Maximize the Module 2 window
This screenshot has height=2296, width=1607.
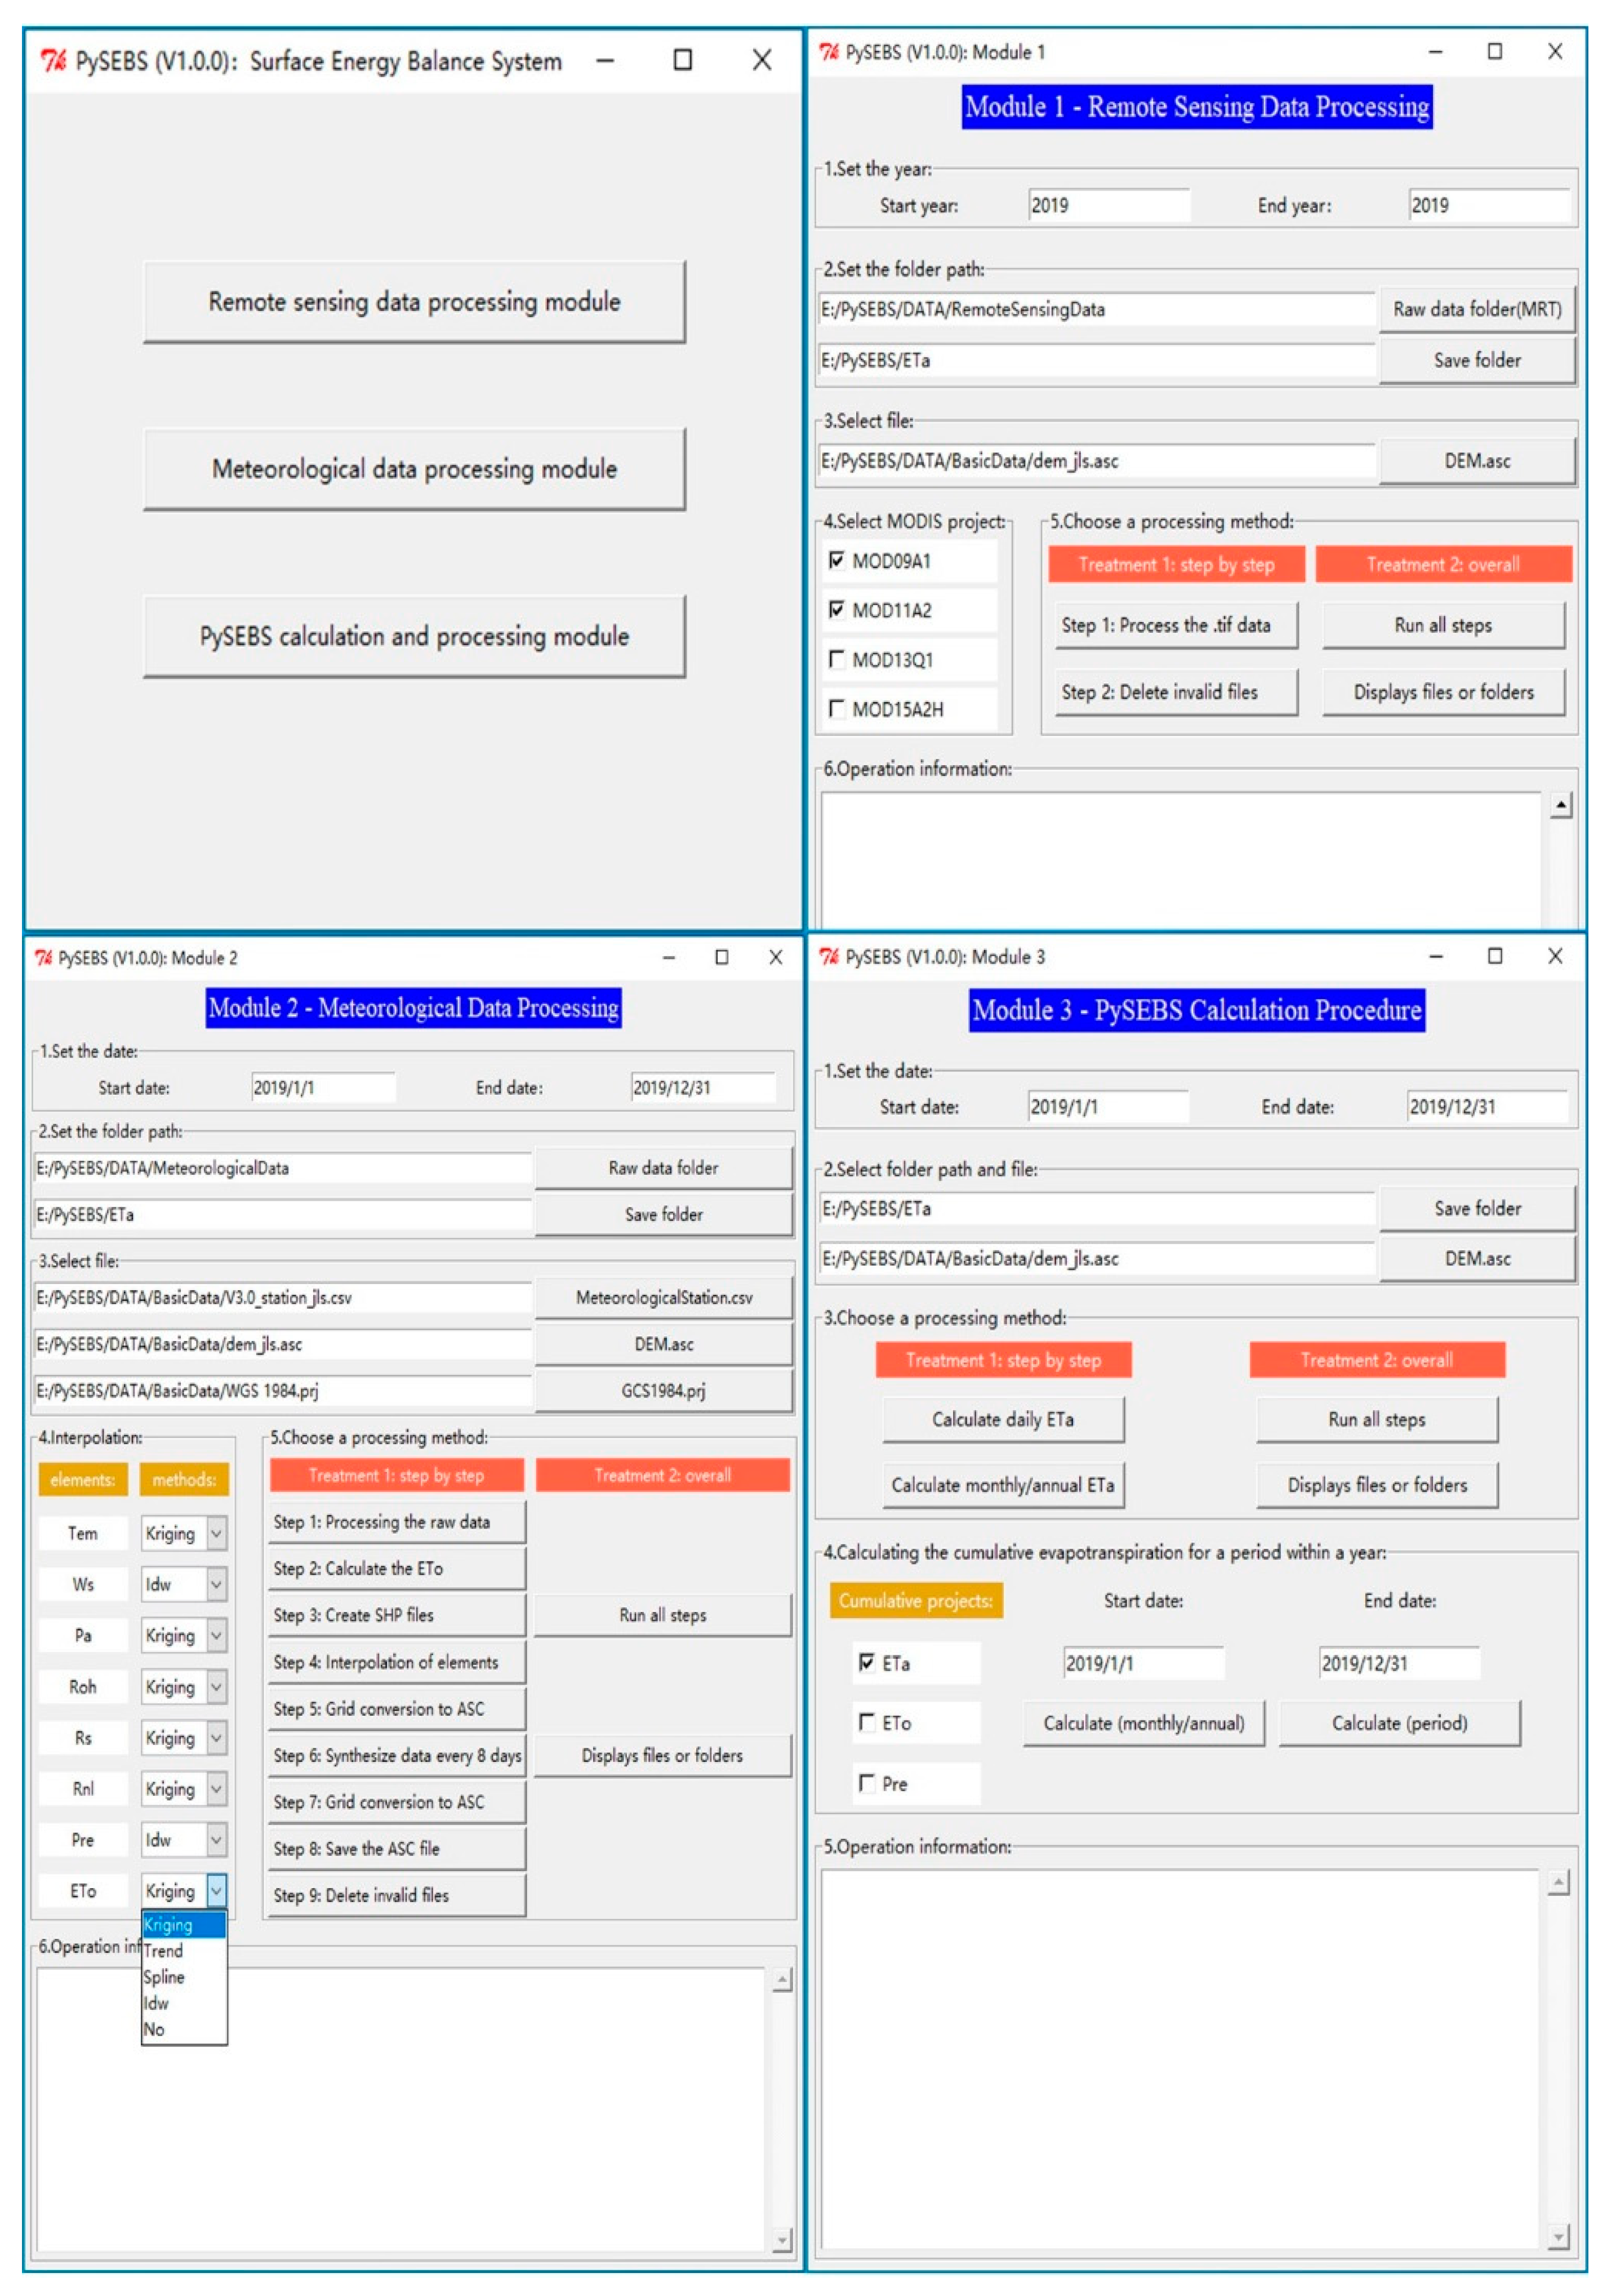721,957
